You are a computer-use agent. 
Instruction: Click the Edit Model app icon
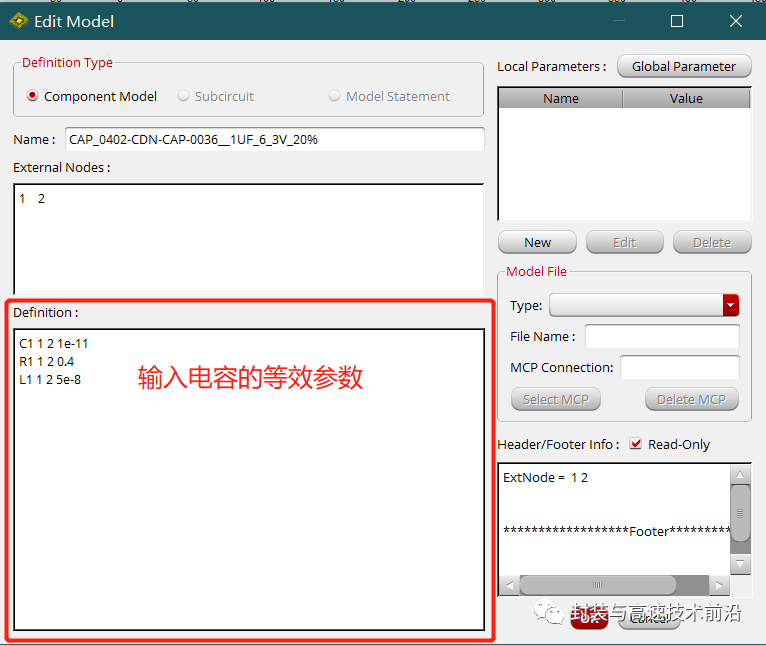(19, 21)
